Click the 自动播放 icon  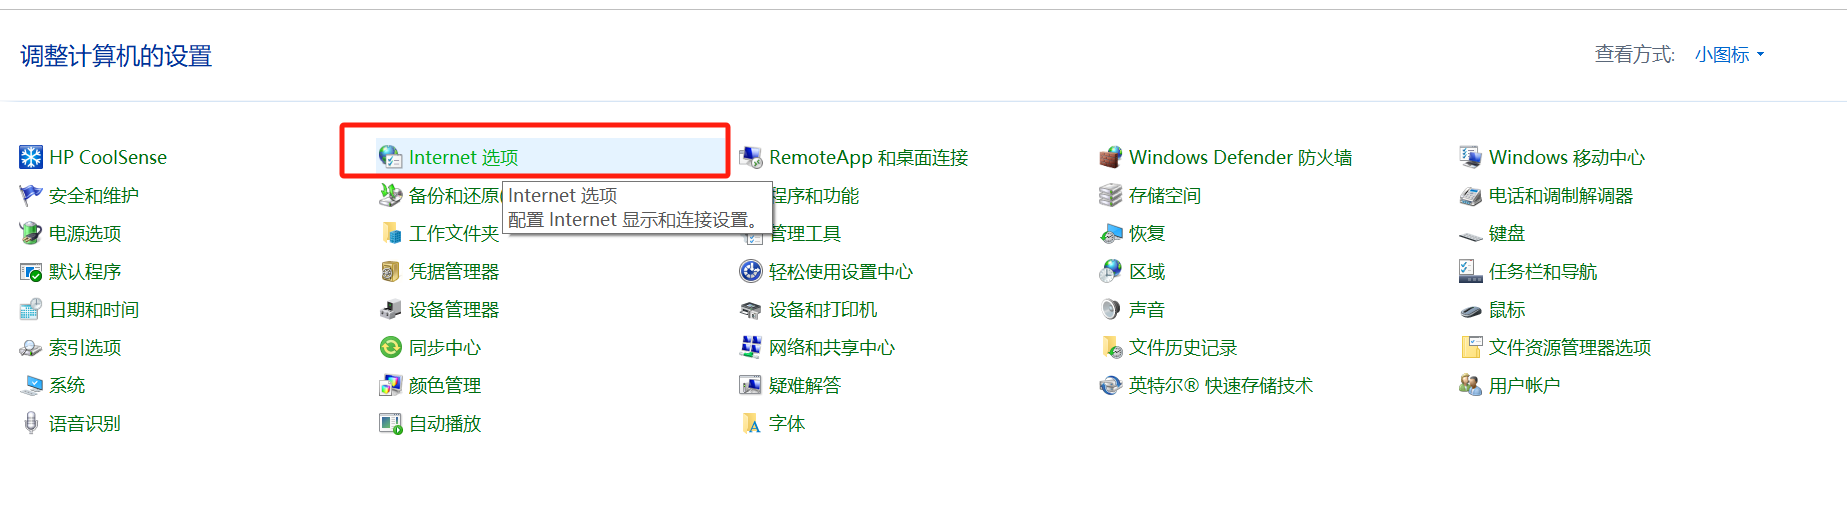click(x=391, y=423)
